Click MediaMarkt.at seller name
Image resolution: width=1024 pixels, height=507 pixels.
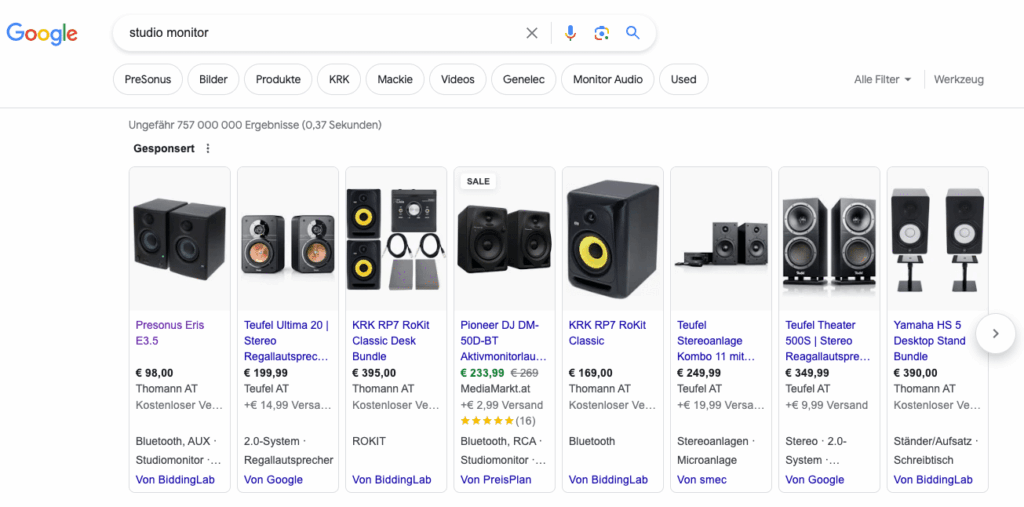coord(497,389)
